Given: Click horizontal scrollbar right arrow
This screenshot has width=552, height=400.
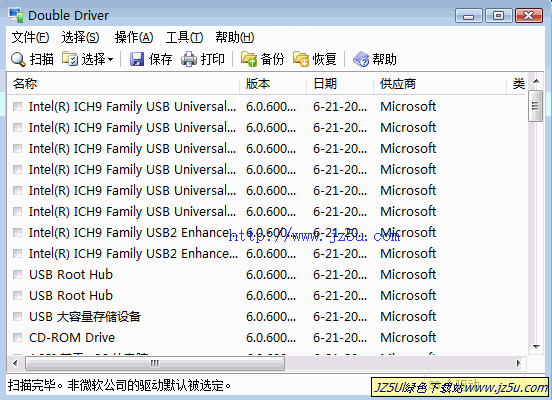Looking at the screenshot, I should tap(518, 363).
